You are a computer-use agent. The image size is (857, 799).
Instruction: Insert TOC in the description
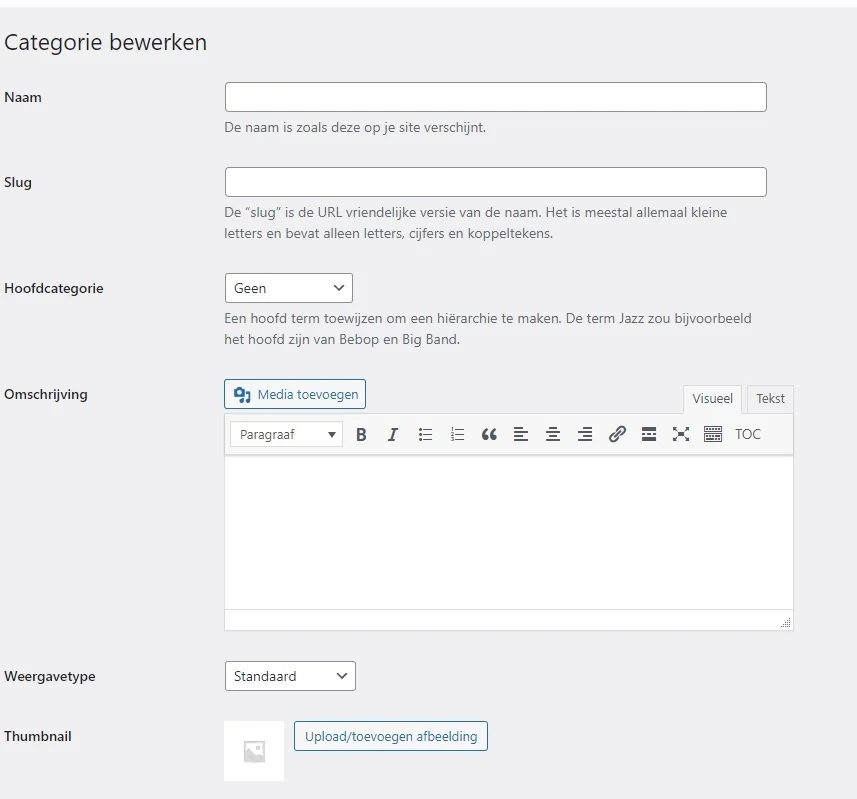pyautogui.click(x=748, y=434)
